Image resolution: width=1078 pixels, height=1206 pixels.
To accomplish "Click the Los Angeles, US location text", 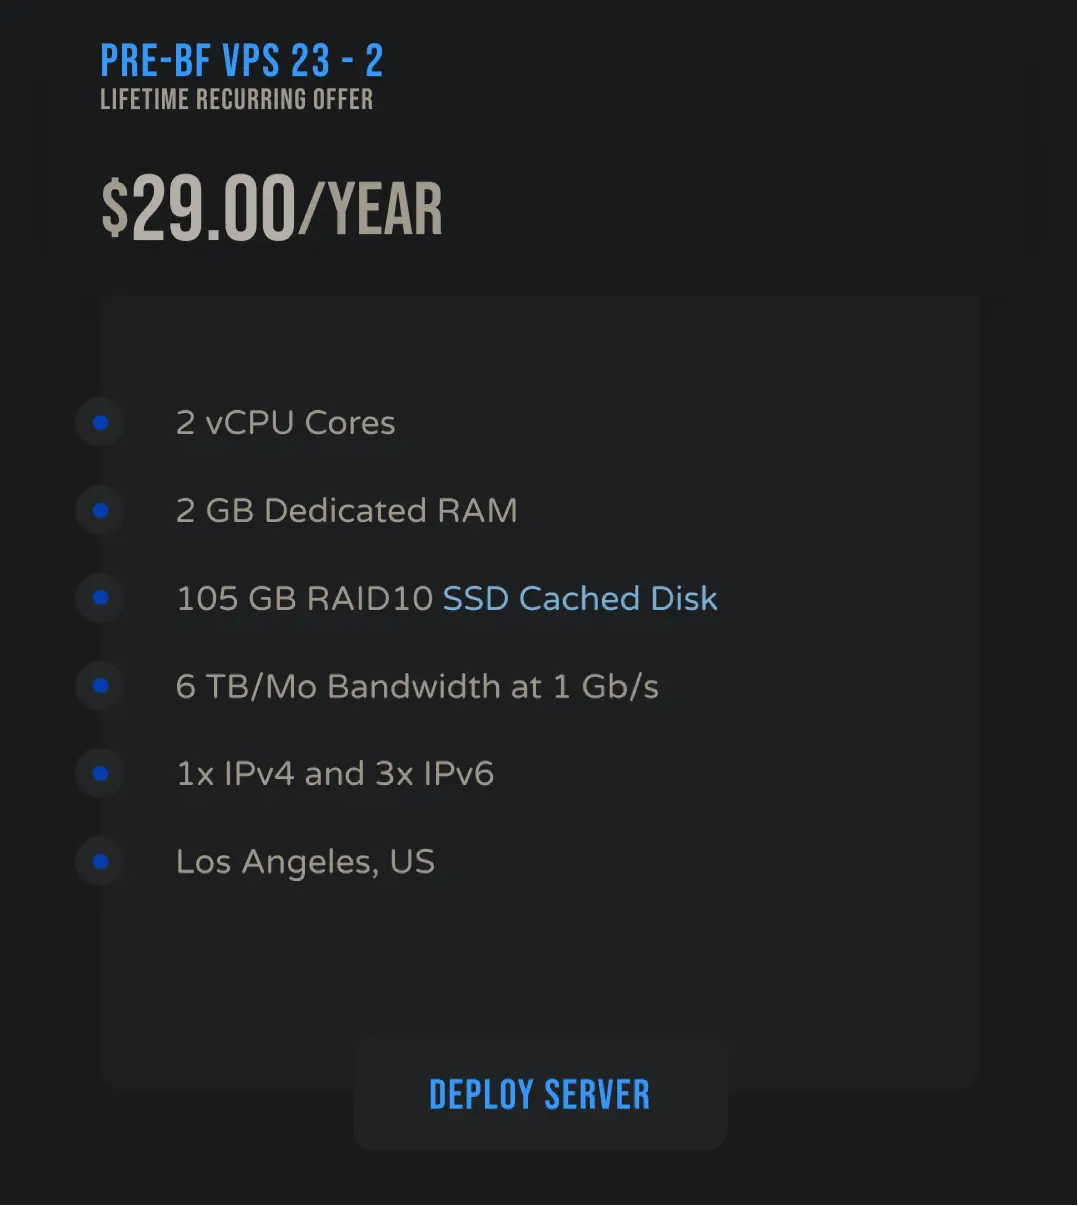I will tap(306, 862).
